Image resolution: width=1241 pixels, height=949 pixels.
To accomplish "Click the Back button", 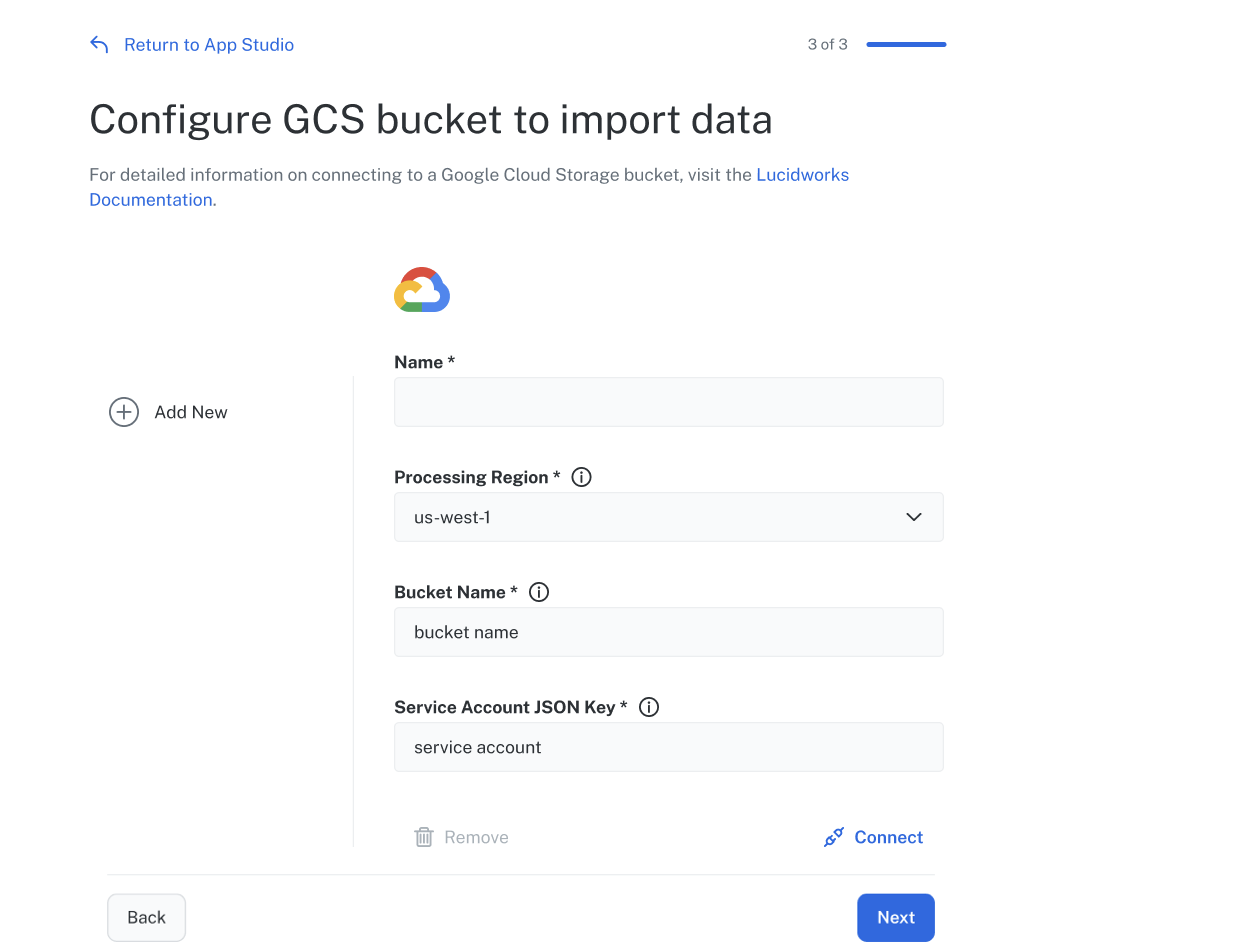I will (146, 917).
